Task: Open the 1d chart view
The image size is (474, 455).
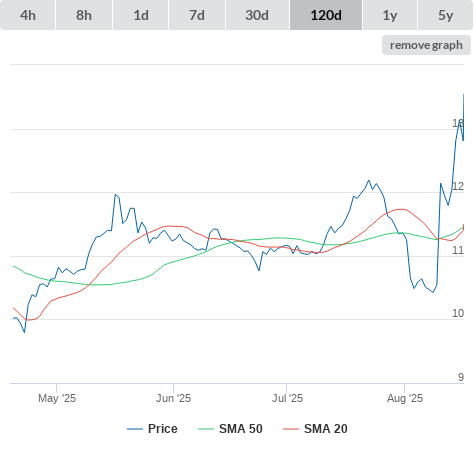Action: pos(141,15)
